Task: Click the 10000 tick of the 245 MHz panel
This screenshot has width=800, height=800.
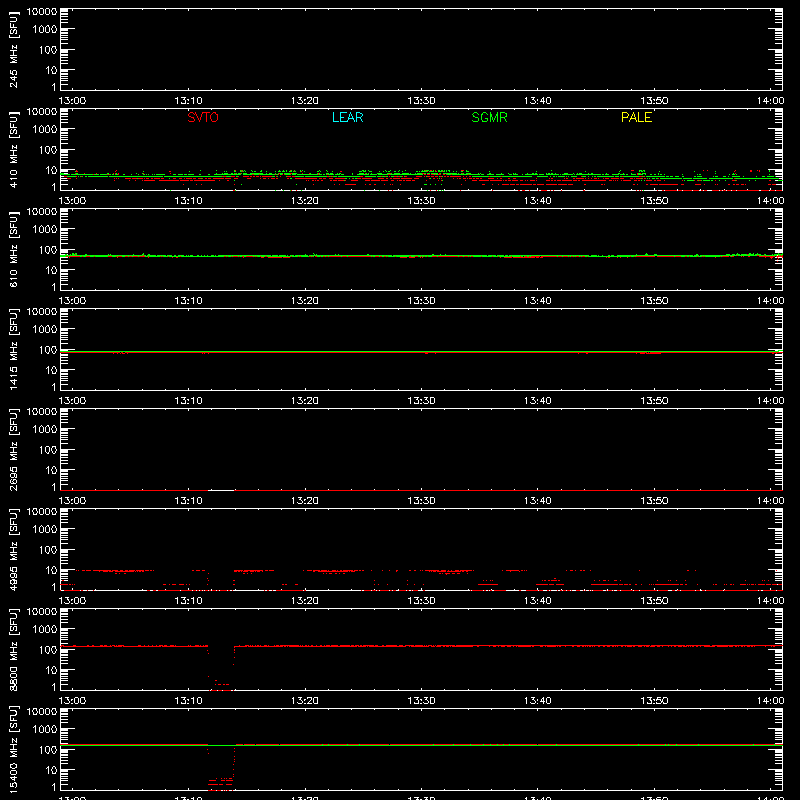Action: (x=42, y=12)
